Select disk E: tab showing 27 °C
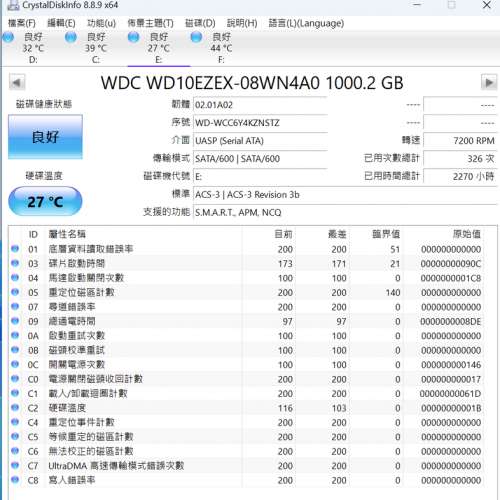This screenshot has height=500, width=500. point(159,48)
